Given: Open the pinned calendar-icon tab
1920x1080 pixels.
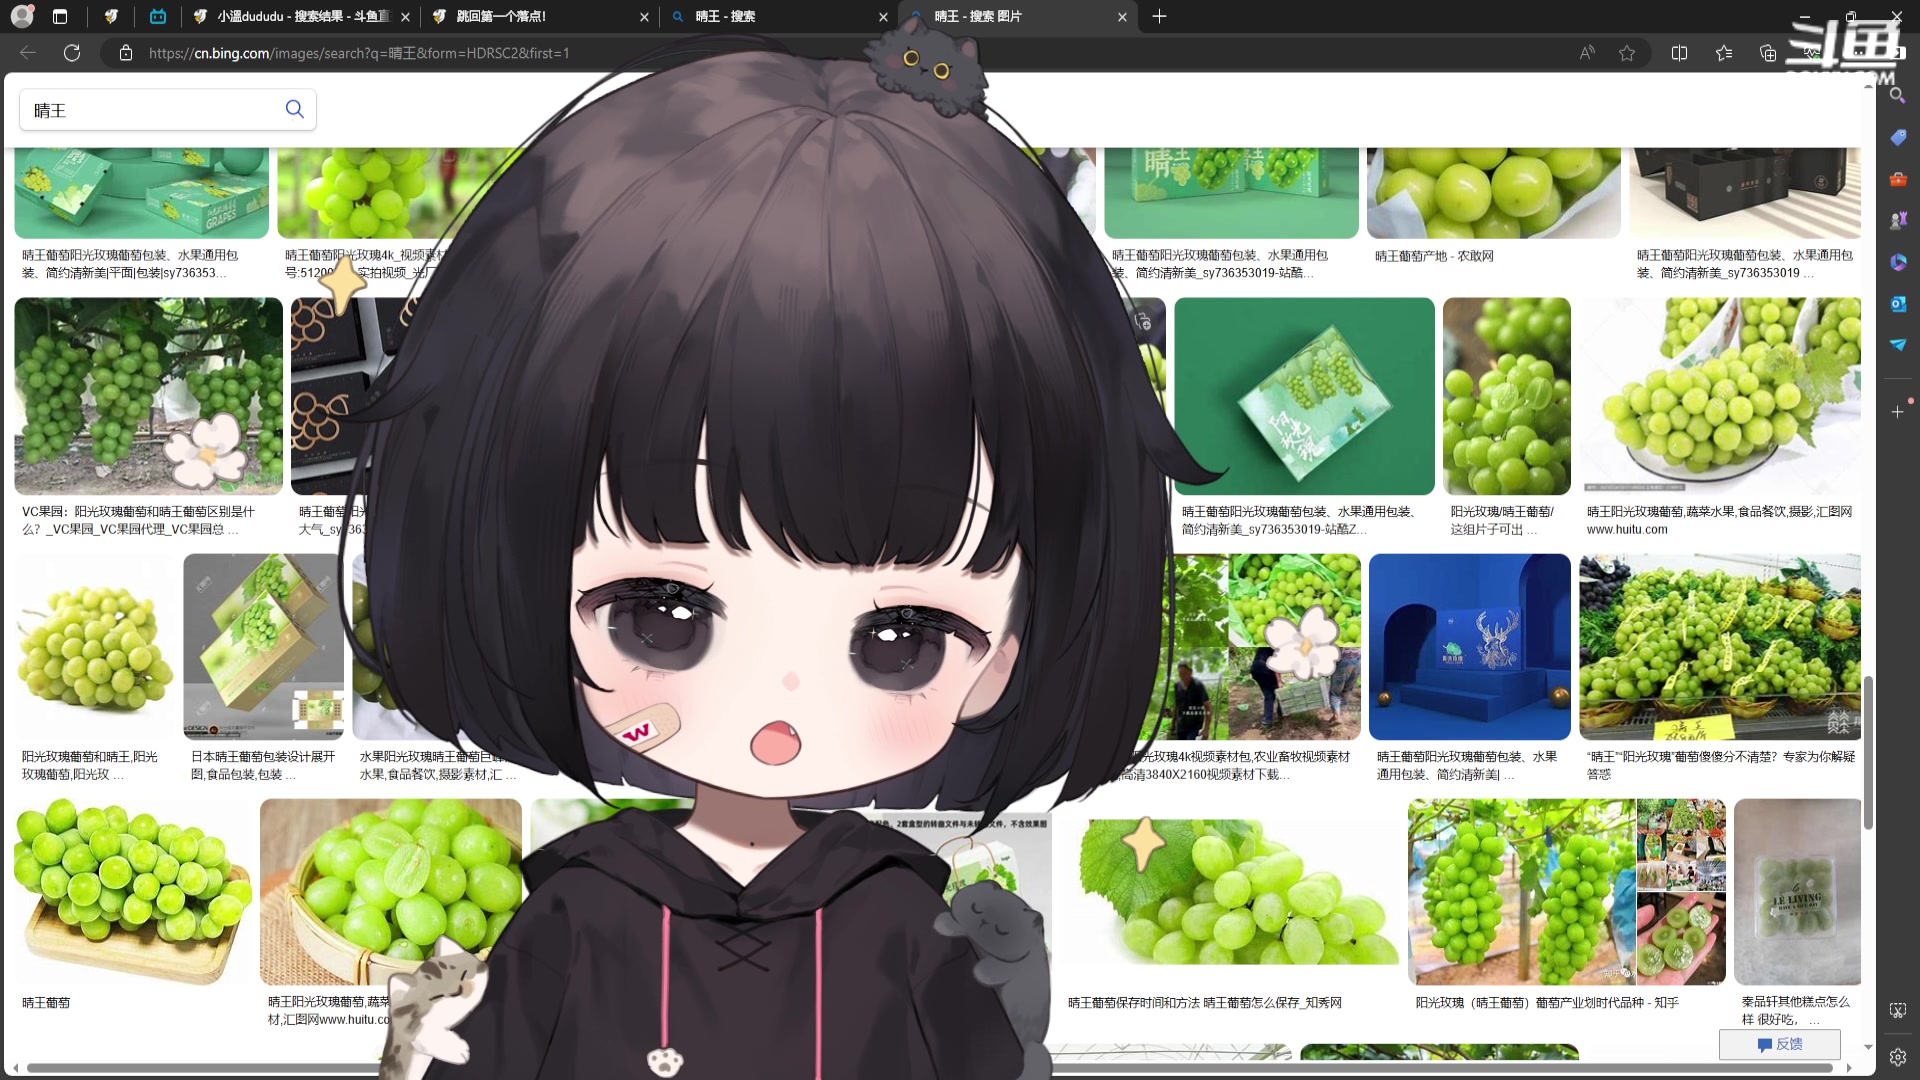Looking at the screenshot, I should click(x=158, y=16).
